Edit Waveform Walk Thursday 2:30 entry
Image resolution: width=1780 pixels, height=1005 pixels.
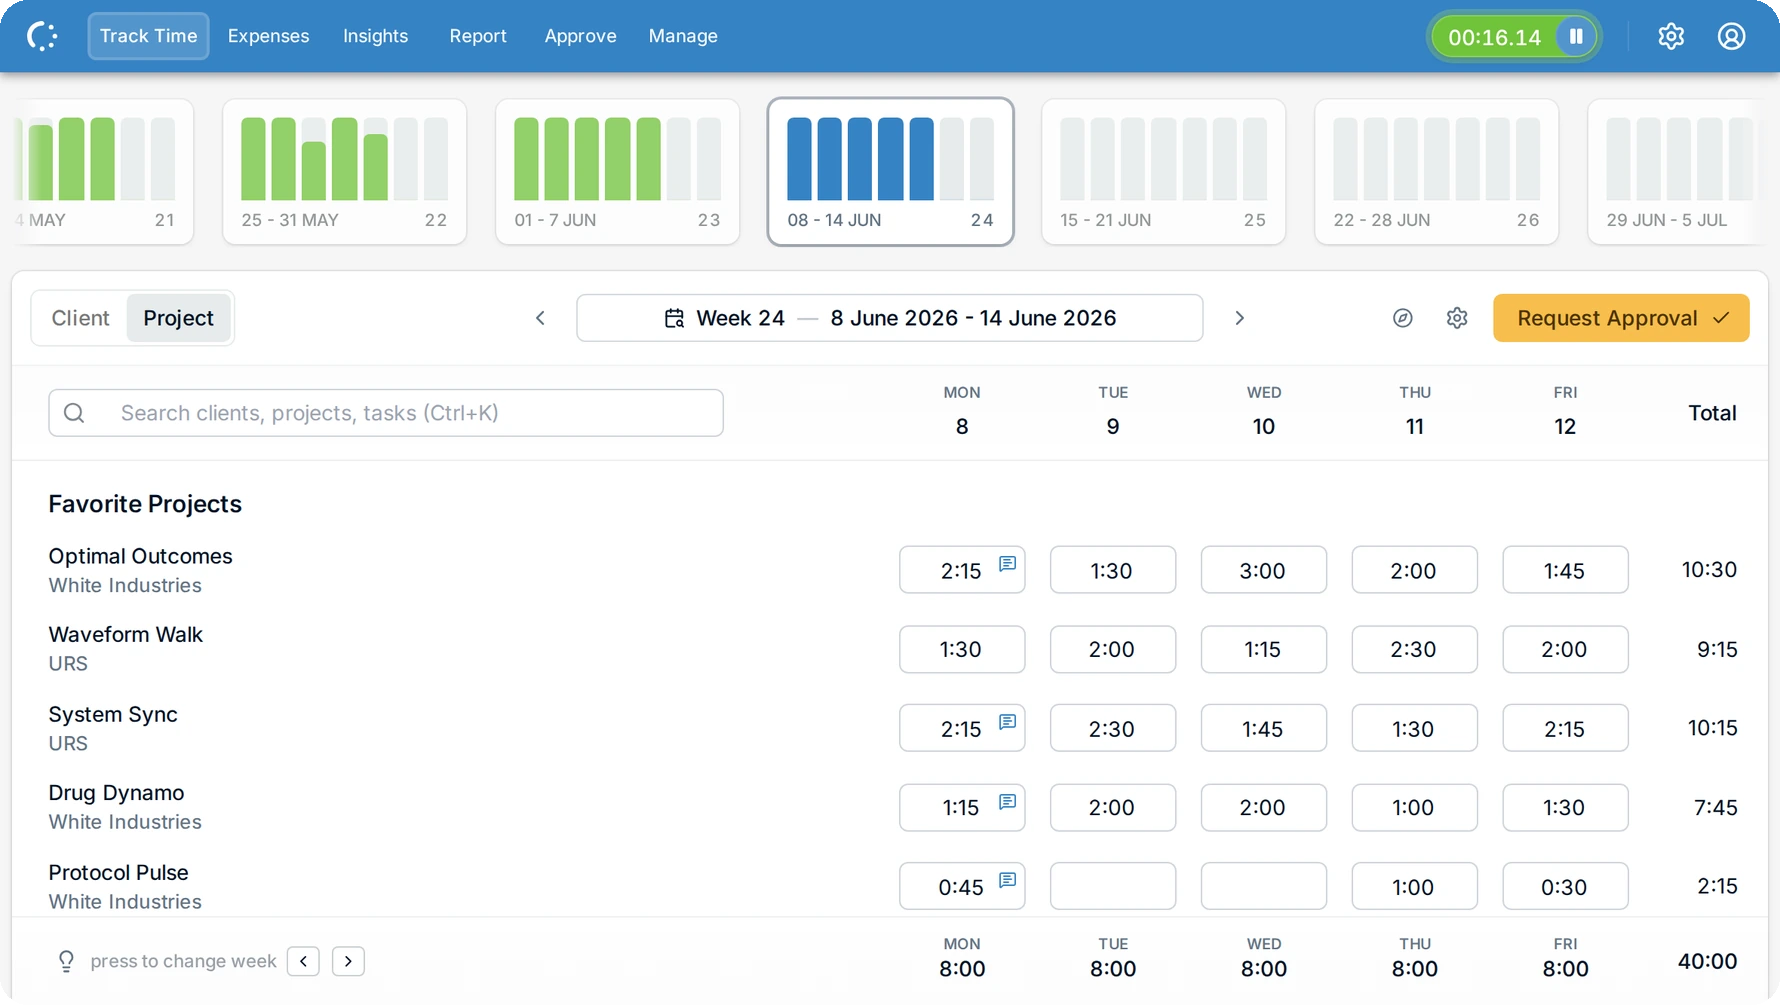pos(1415,650)
